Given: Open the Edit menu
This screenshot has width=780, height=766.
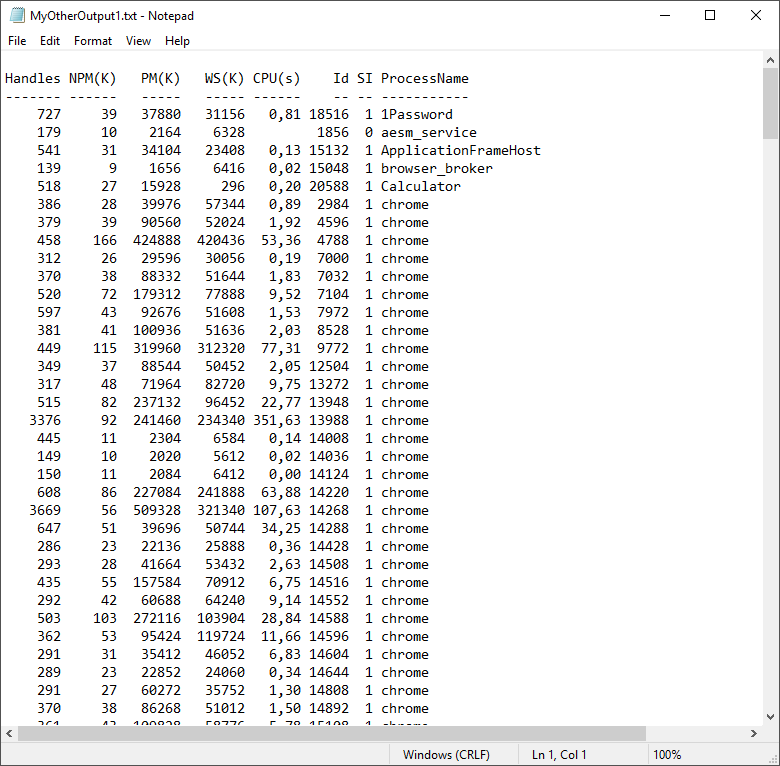Looking at the screenshot, I should (x=50, y=41).
